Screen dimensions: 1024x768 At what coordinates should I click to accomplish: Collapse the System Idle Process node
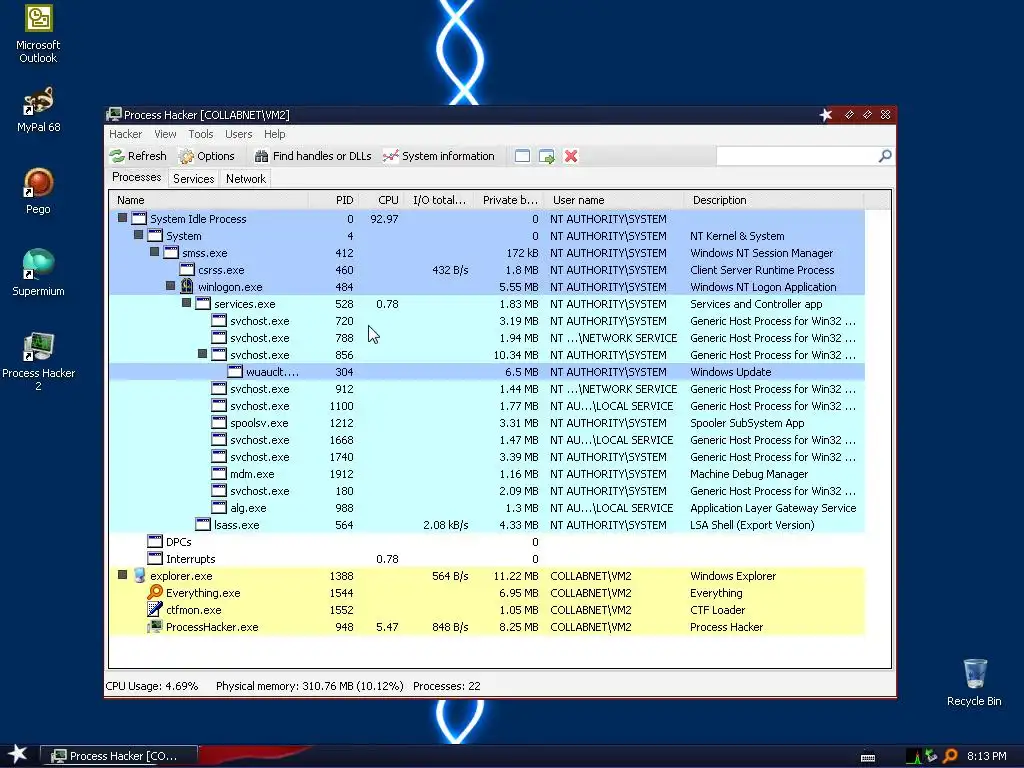[x=122, y=218]
